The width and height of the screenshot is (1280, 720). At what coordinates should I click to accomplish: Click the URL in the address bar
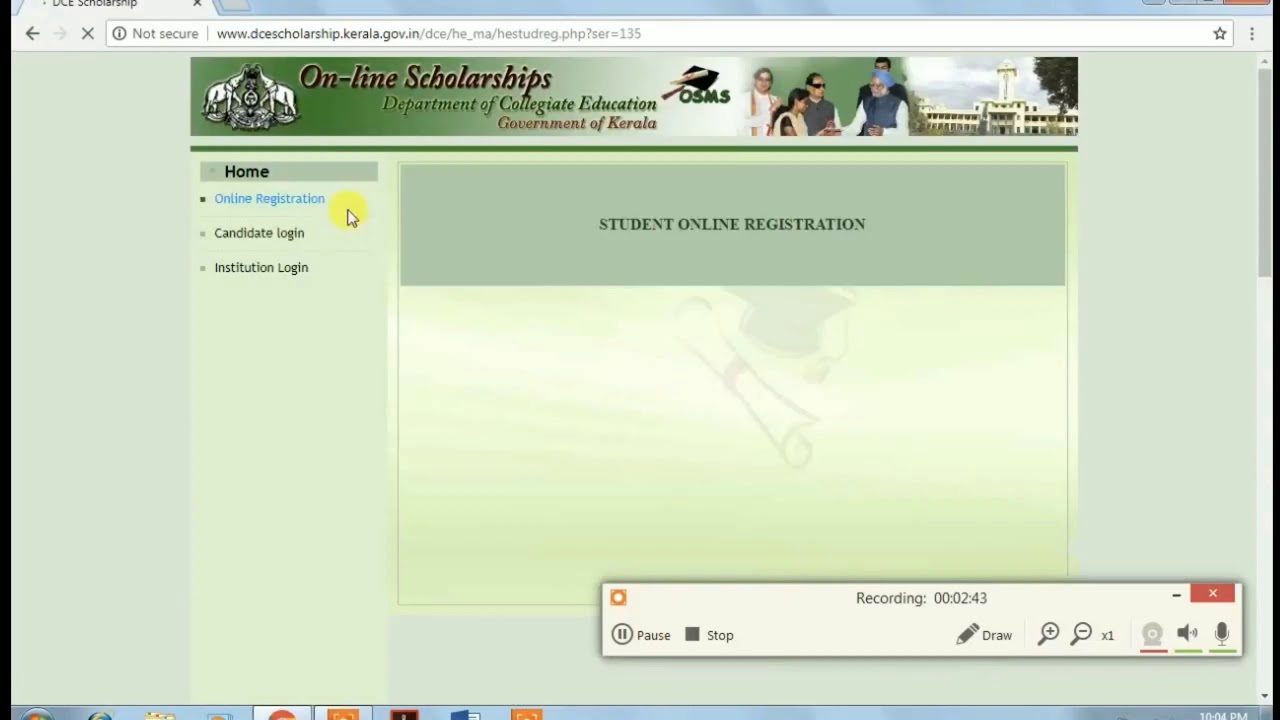[x=428, y=34]
